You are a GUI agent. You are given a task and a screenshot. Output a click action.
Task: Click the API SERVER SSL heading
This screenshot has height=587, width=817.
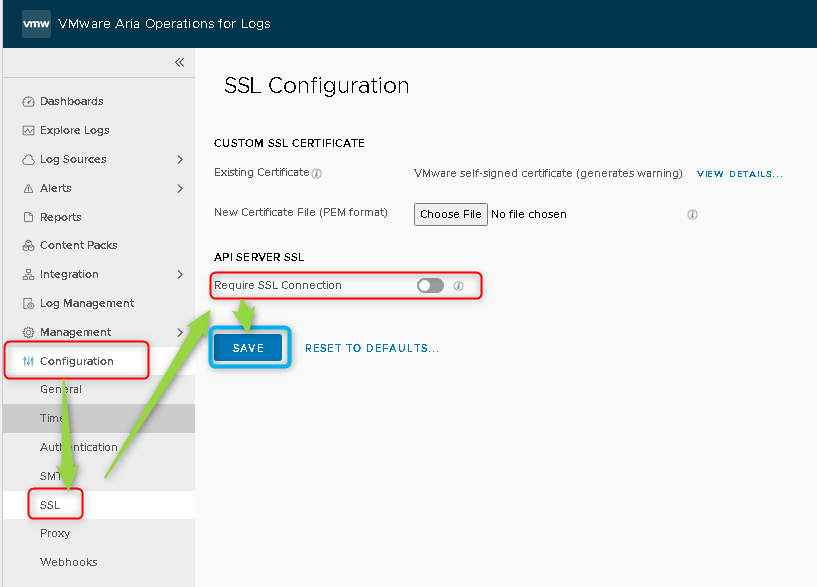[259, 257]
